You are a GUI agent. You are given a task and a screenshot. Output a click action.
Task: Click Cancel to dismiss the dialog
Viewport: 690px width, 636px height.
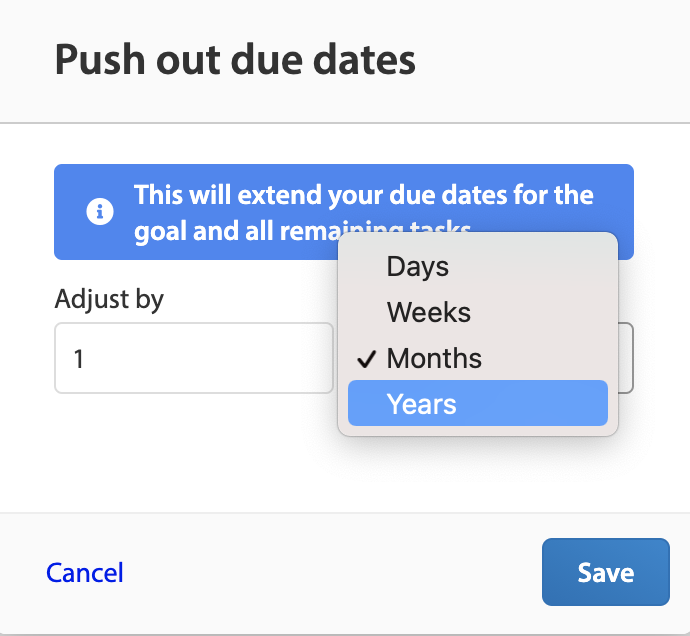[85, 573]
